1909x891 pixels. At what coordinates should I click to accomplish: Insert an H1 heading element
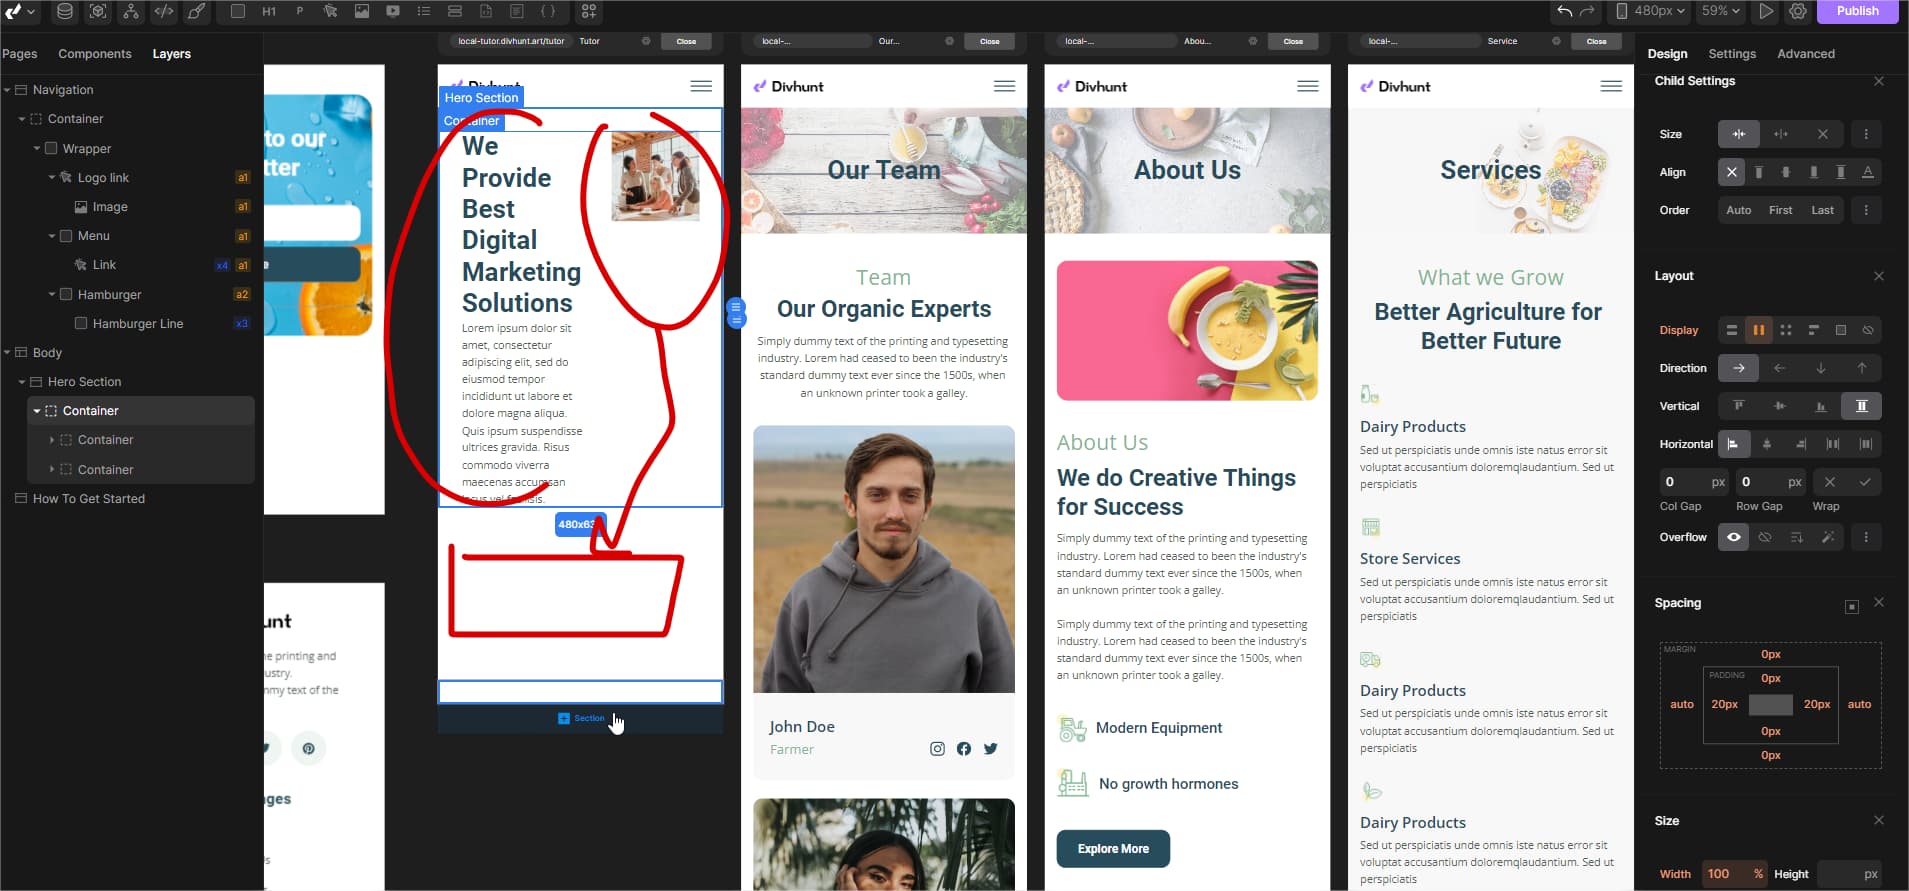pos(269,11)
